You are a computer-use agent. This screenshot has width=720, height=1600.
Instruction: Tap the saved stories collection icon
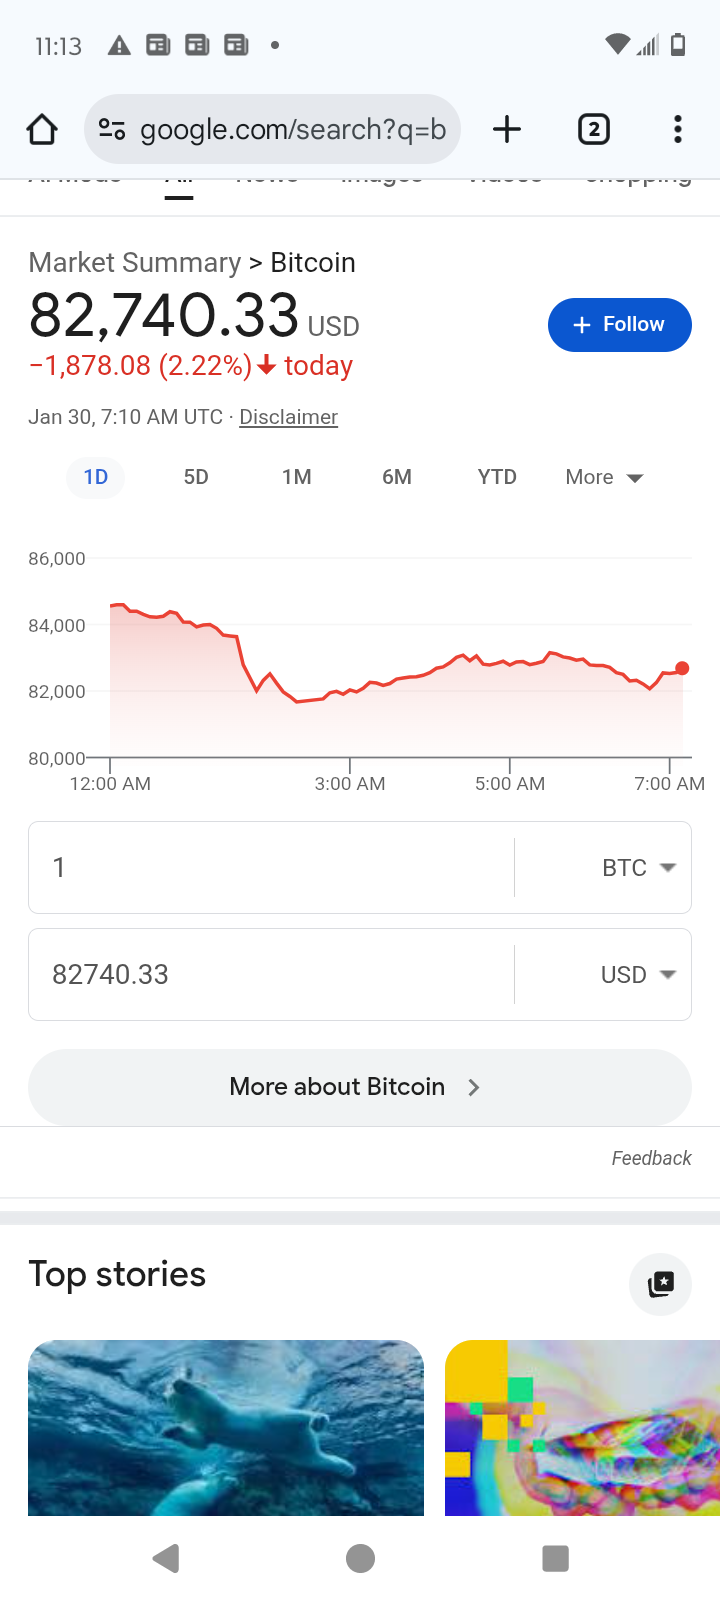coord(660,1284)
